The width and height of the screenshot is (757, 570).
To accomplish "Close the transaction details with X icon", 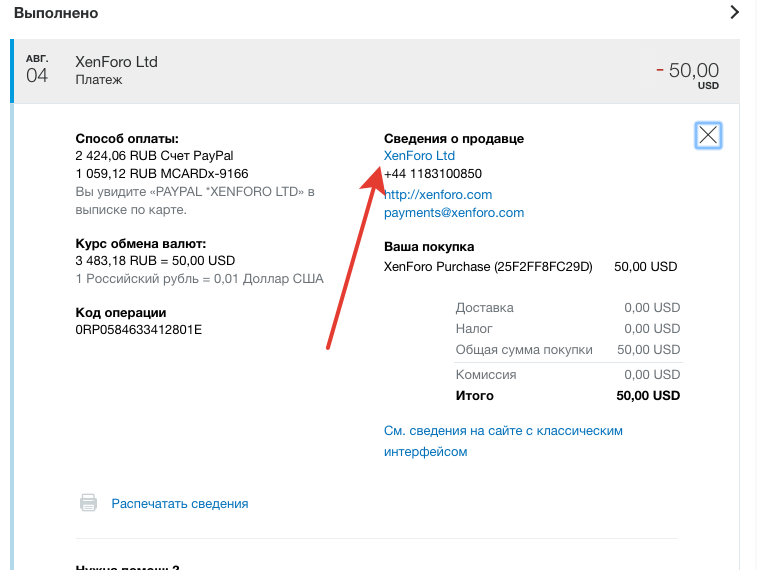I will coord(708,135).
